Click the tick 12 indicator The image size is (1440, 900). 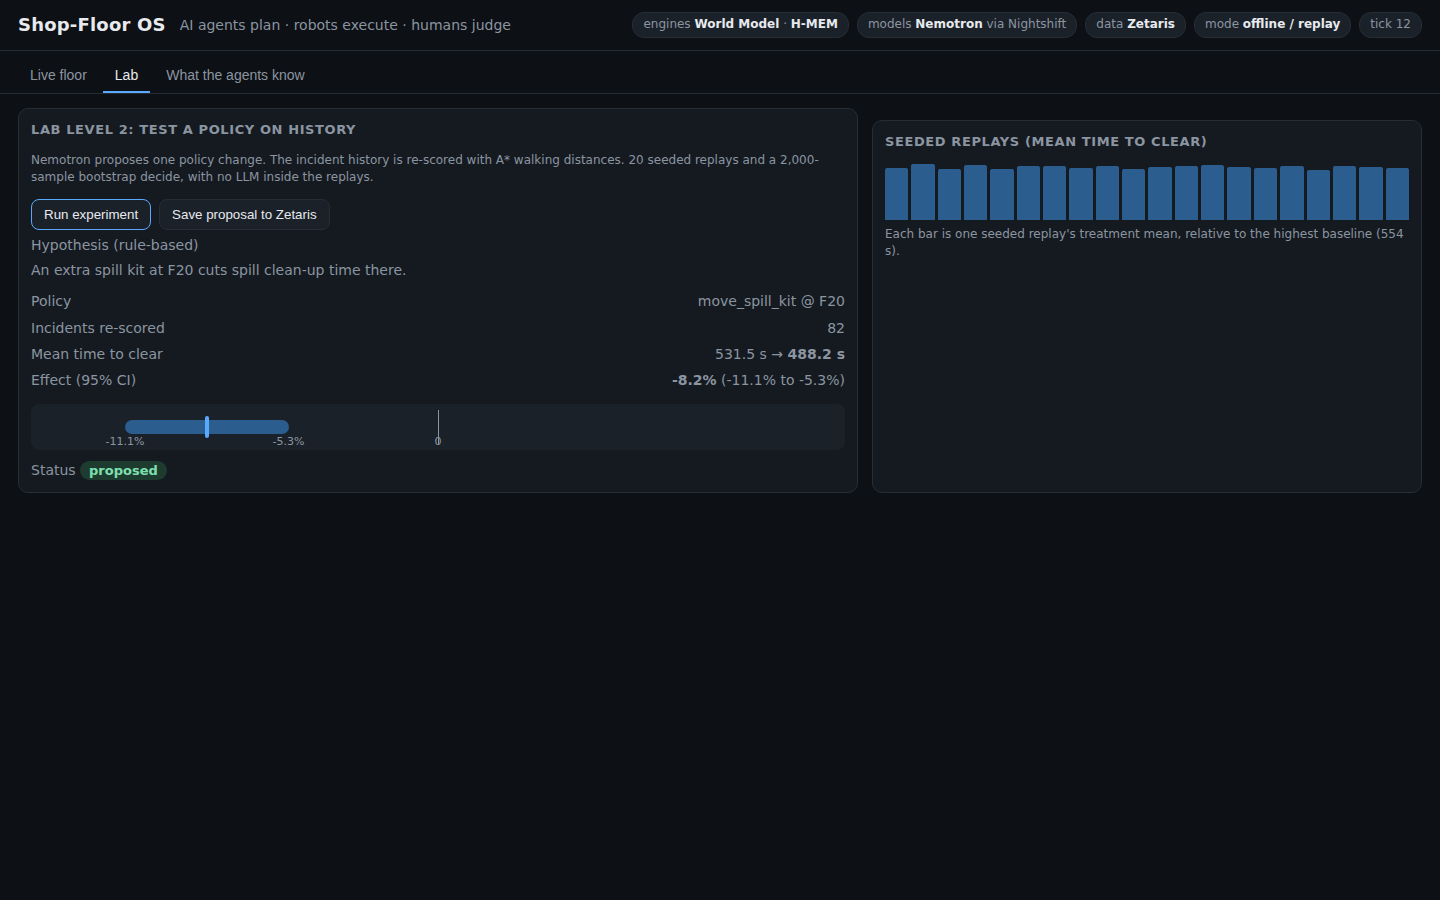pos(1390,24)
